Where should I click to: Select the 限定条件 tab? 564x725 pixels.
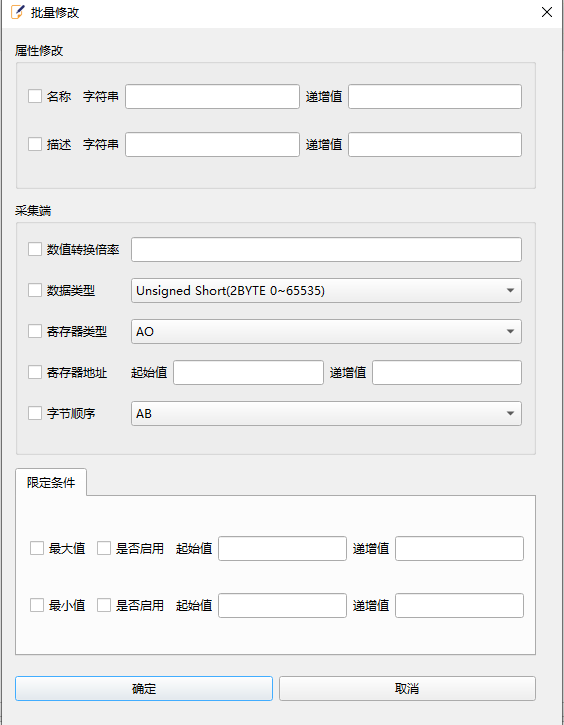pyautogui.click(x=51, y=482)
